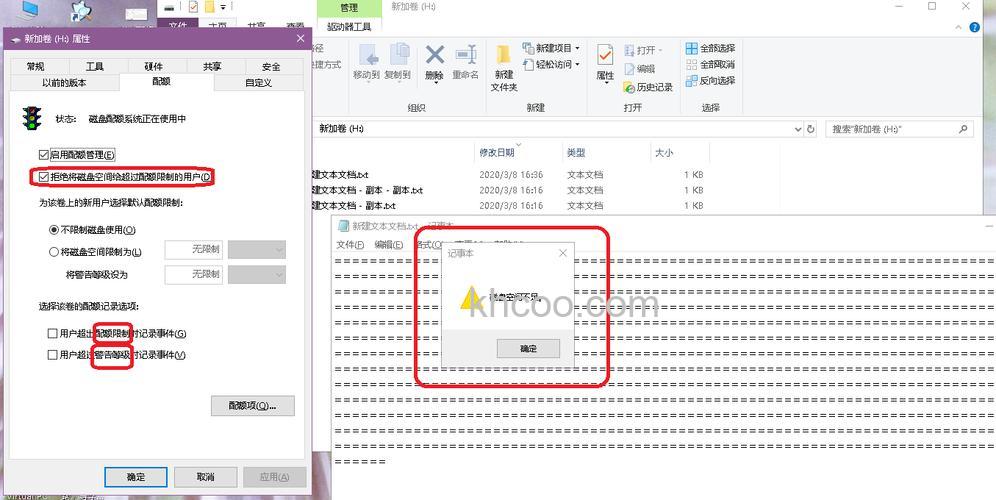Image resolution: width=996 pixels, height=500 pixels.
Task: Expand the Explorer address bar history dropdown
Action: coord(798,129)
